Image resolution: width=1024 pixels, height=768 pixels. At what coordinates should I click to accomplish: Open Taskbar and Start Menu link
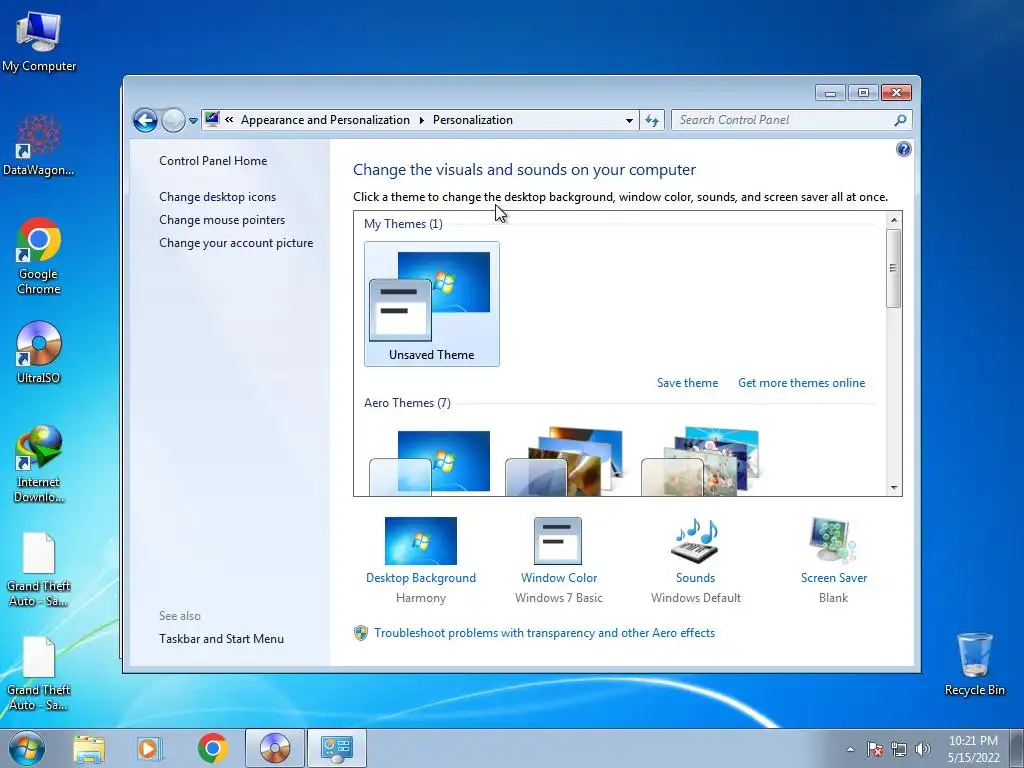pos(221,639)
